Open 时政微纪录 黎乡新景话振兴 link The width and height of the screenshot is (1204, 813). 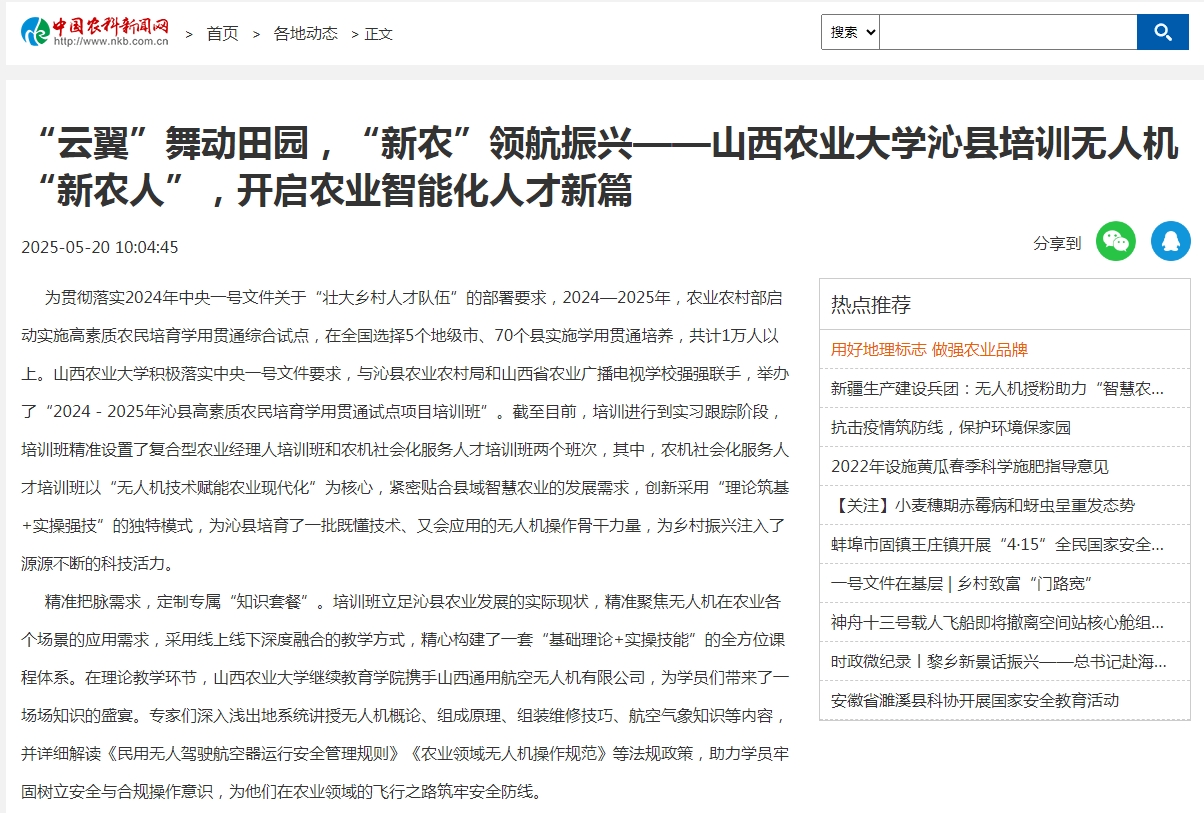tap(997, 661)
